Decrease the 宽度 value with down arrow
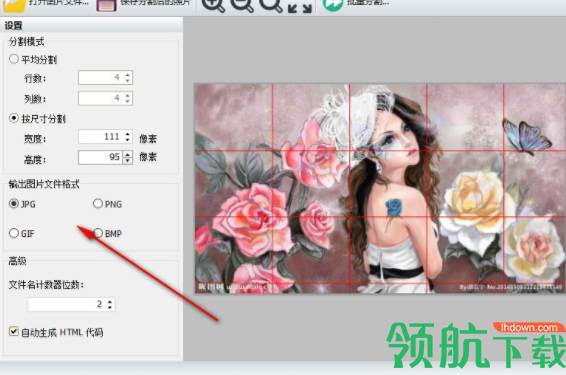This screenshot has height=375, width=566. coord(127,140)
